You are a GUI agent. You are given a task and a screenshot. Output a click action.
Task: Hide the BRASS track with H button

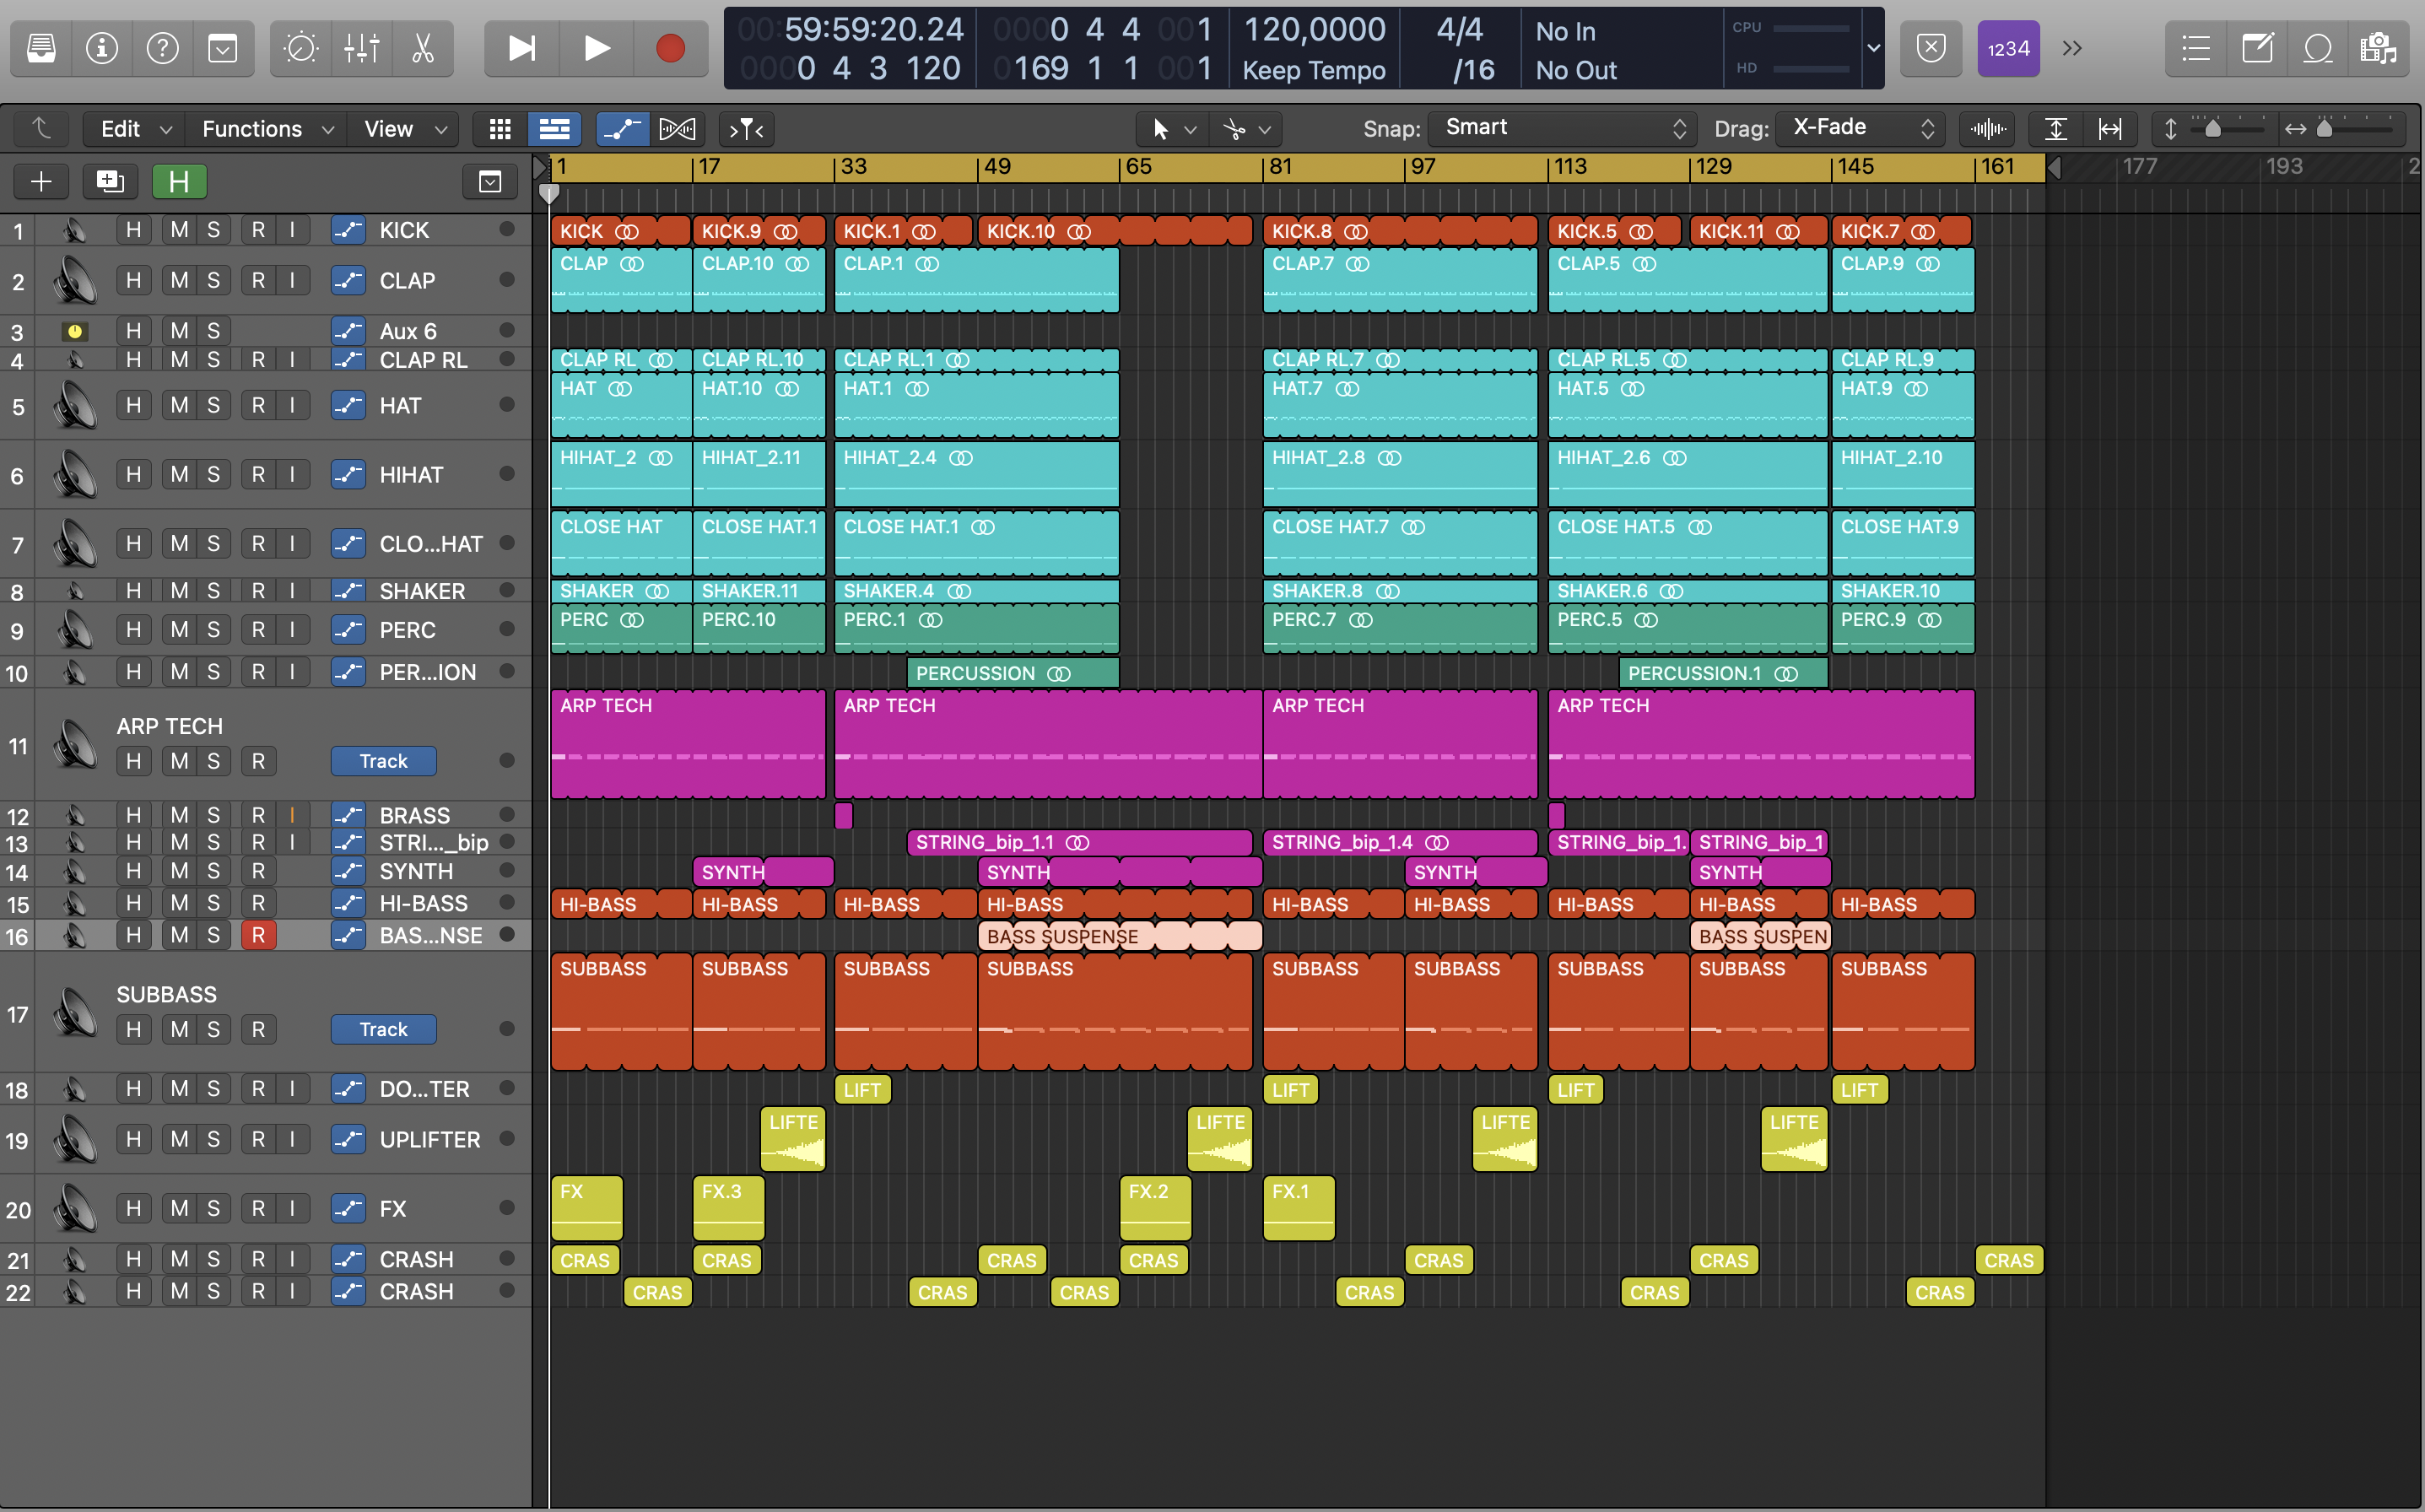pos(133,815)
